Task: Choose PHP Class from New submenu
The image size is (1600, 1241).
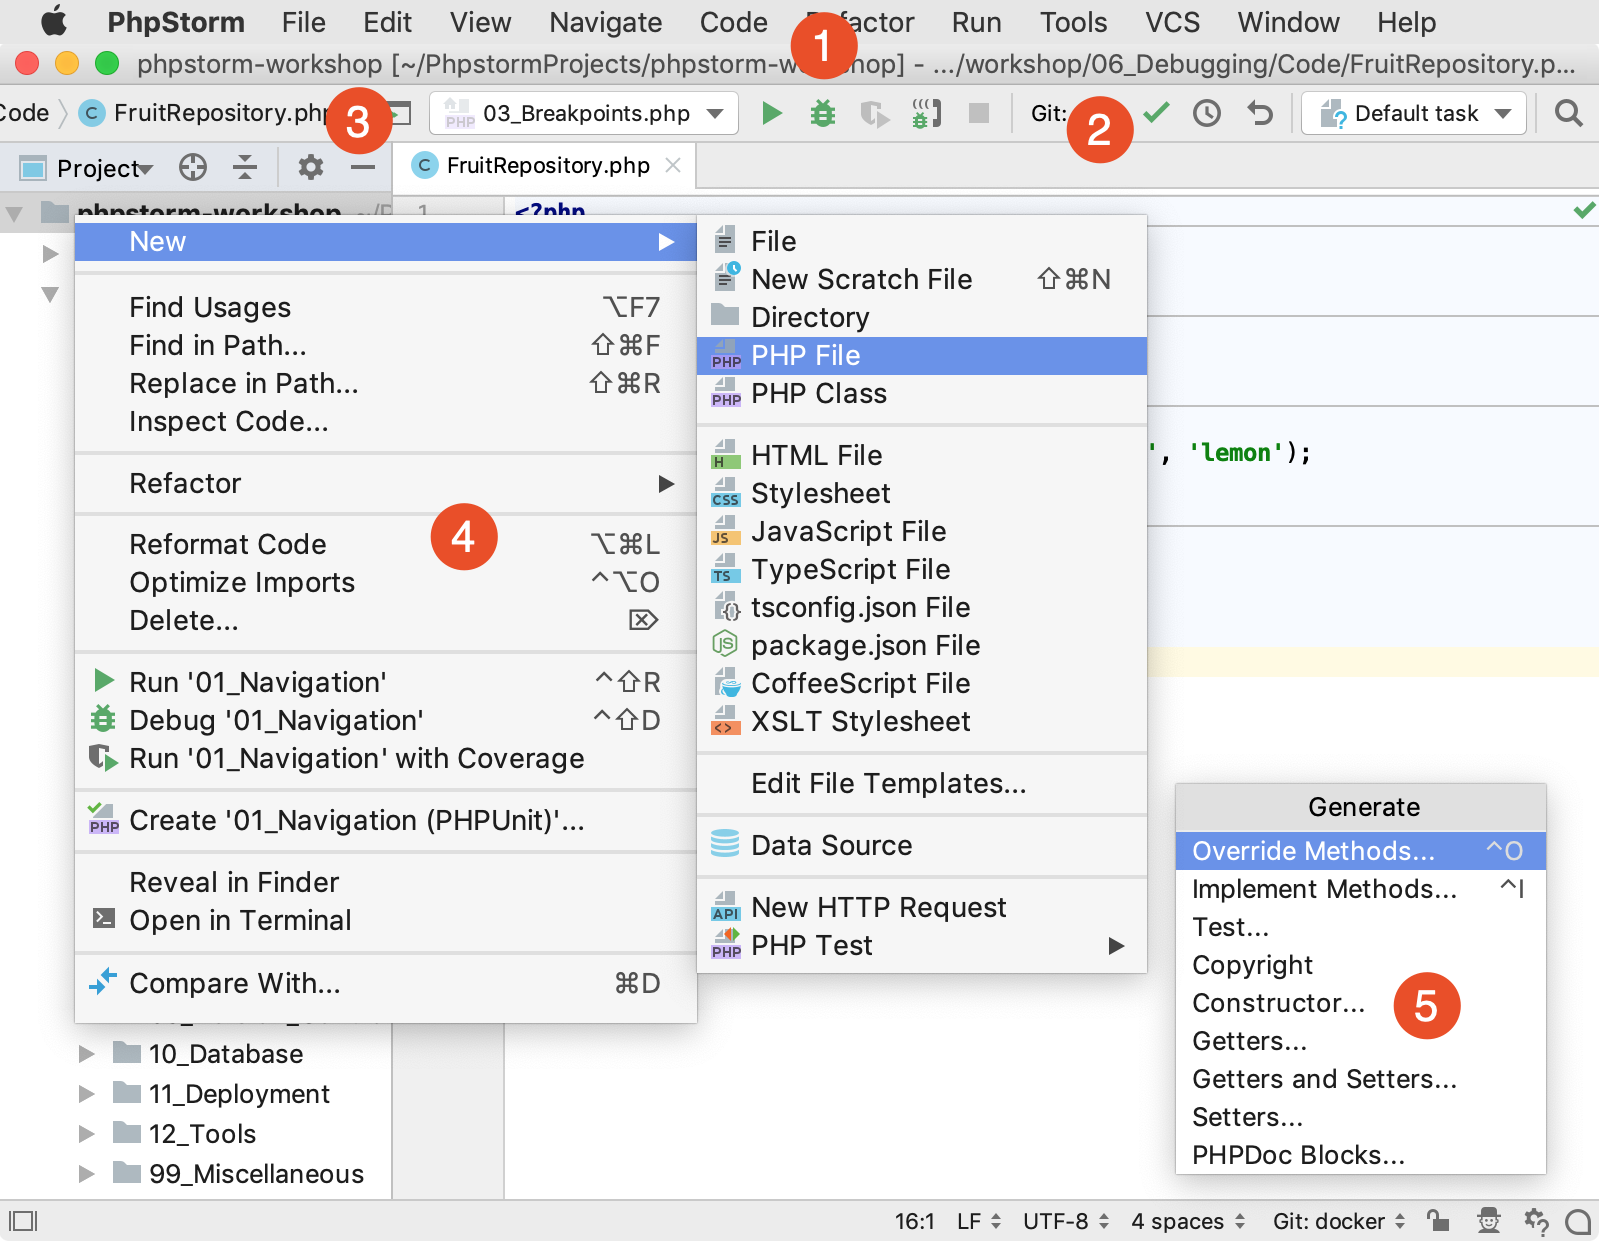Action: coord(922,394)
